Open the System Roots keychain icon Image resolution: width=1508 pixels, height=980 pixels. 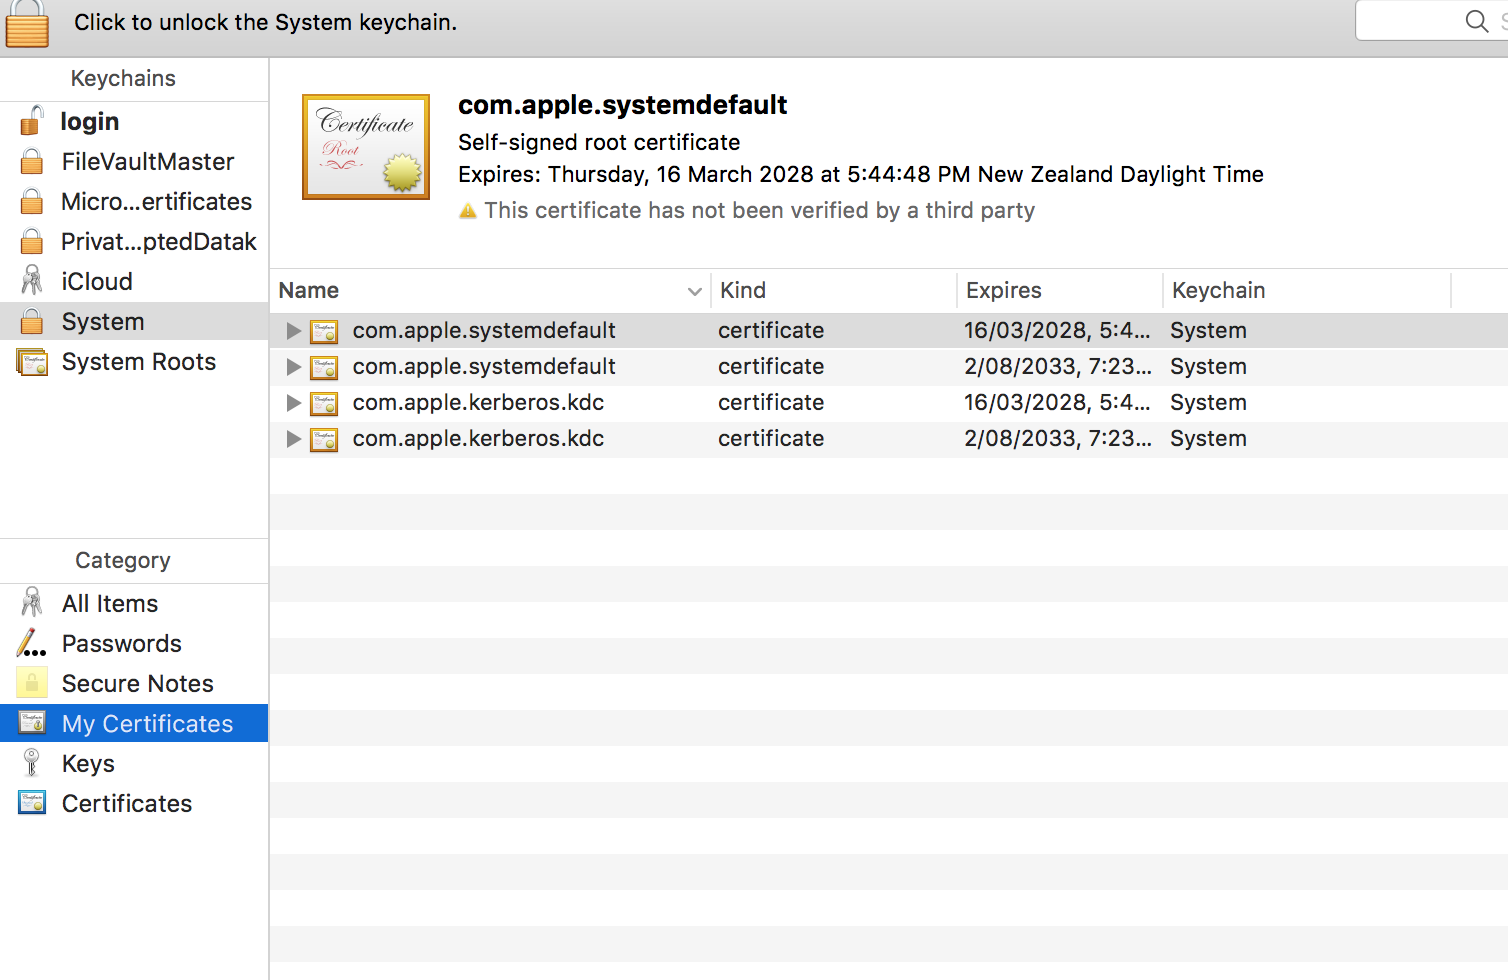click(32, 362)
